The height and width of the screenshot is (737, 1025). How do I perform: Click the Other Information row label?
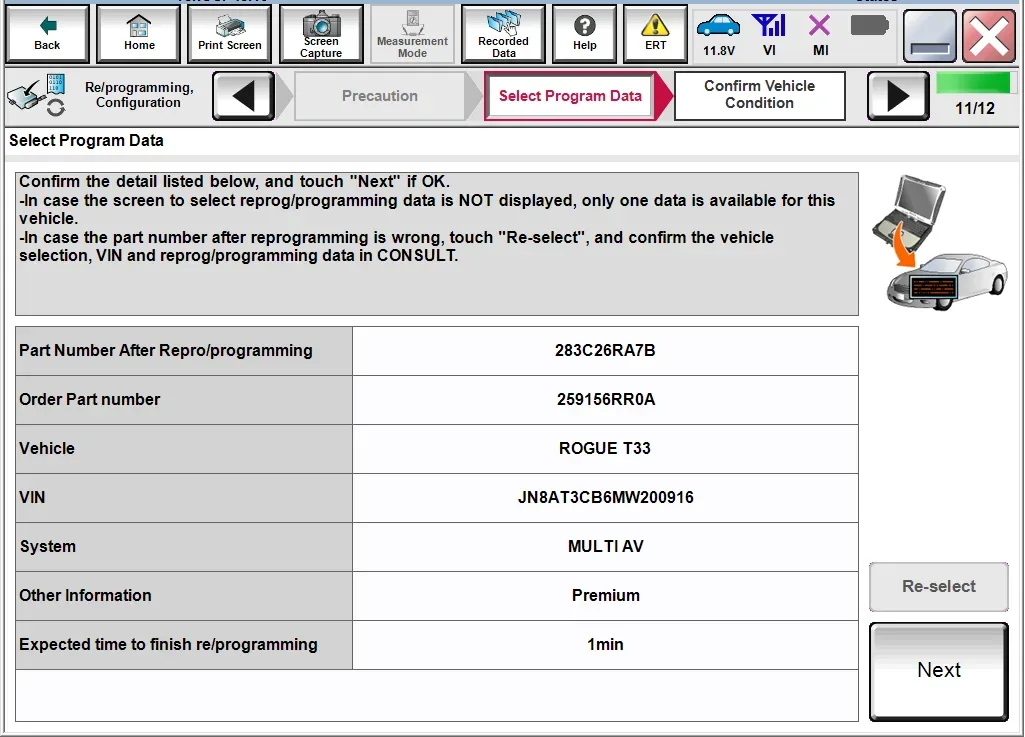184,596
